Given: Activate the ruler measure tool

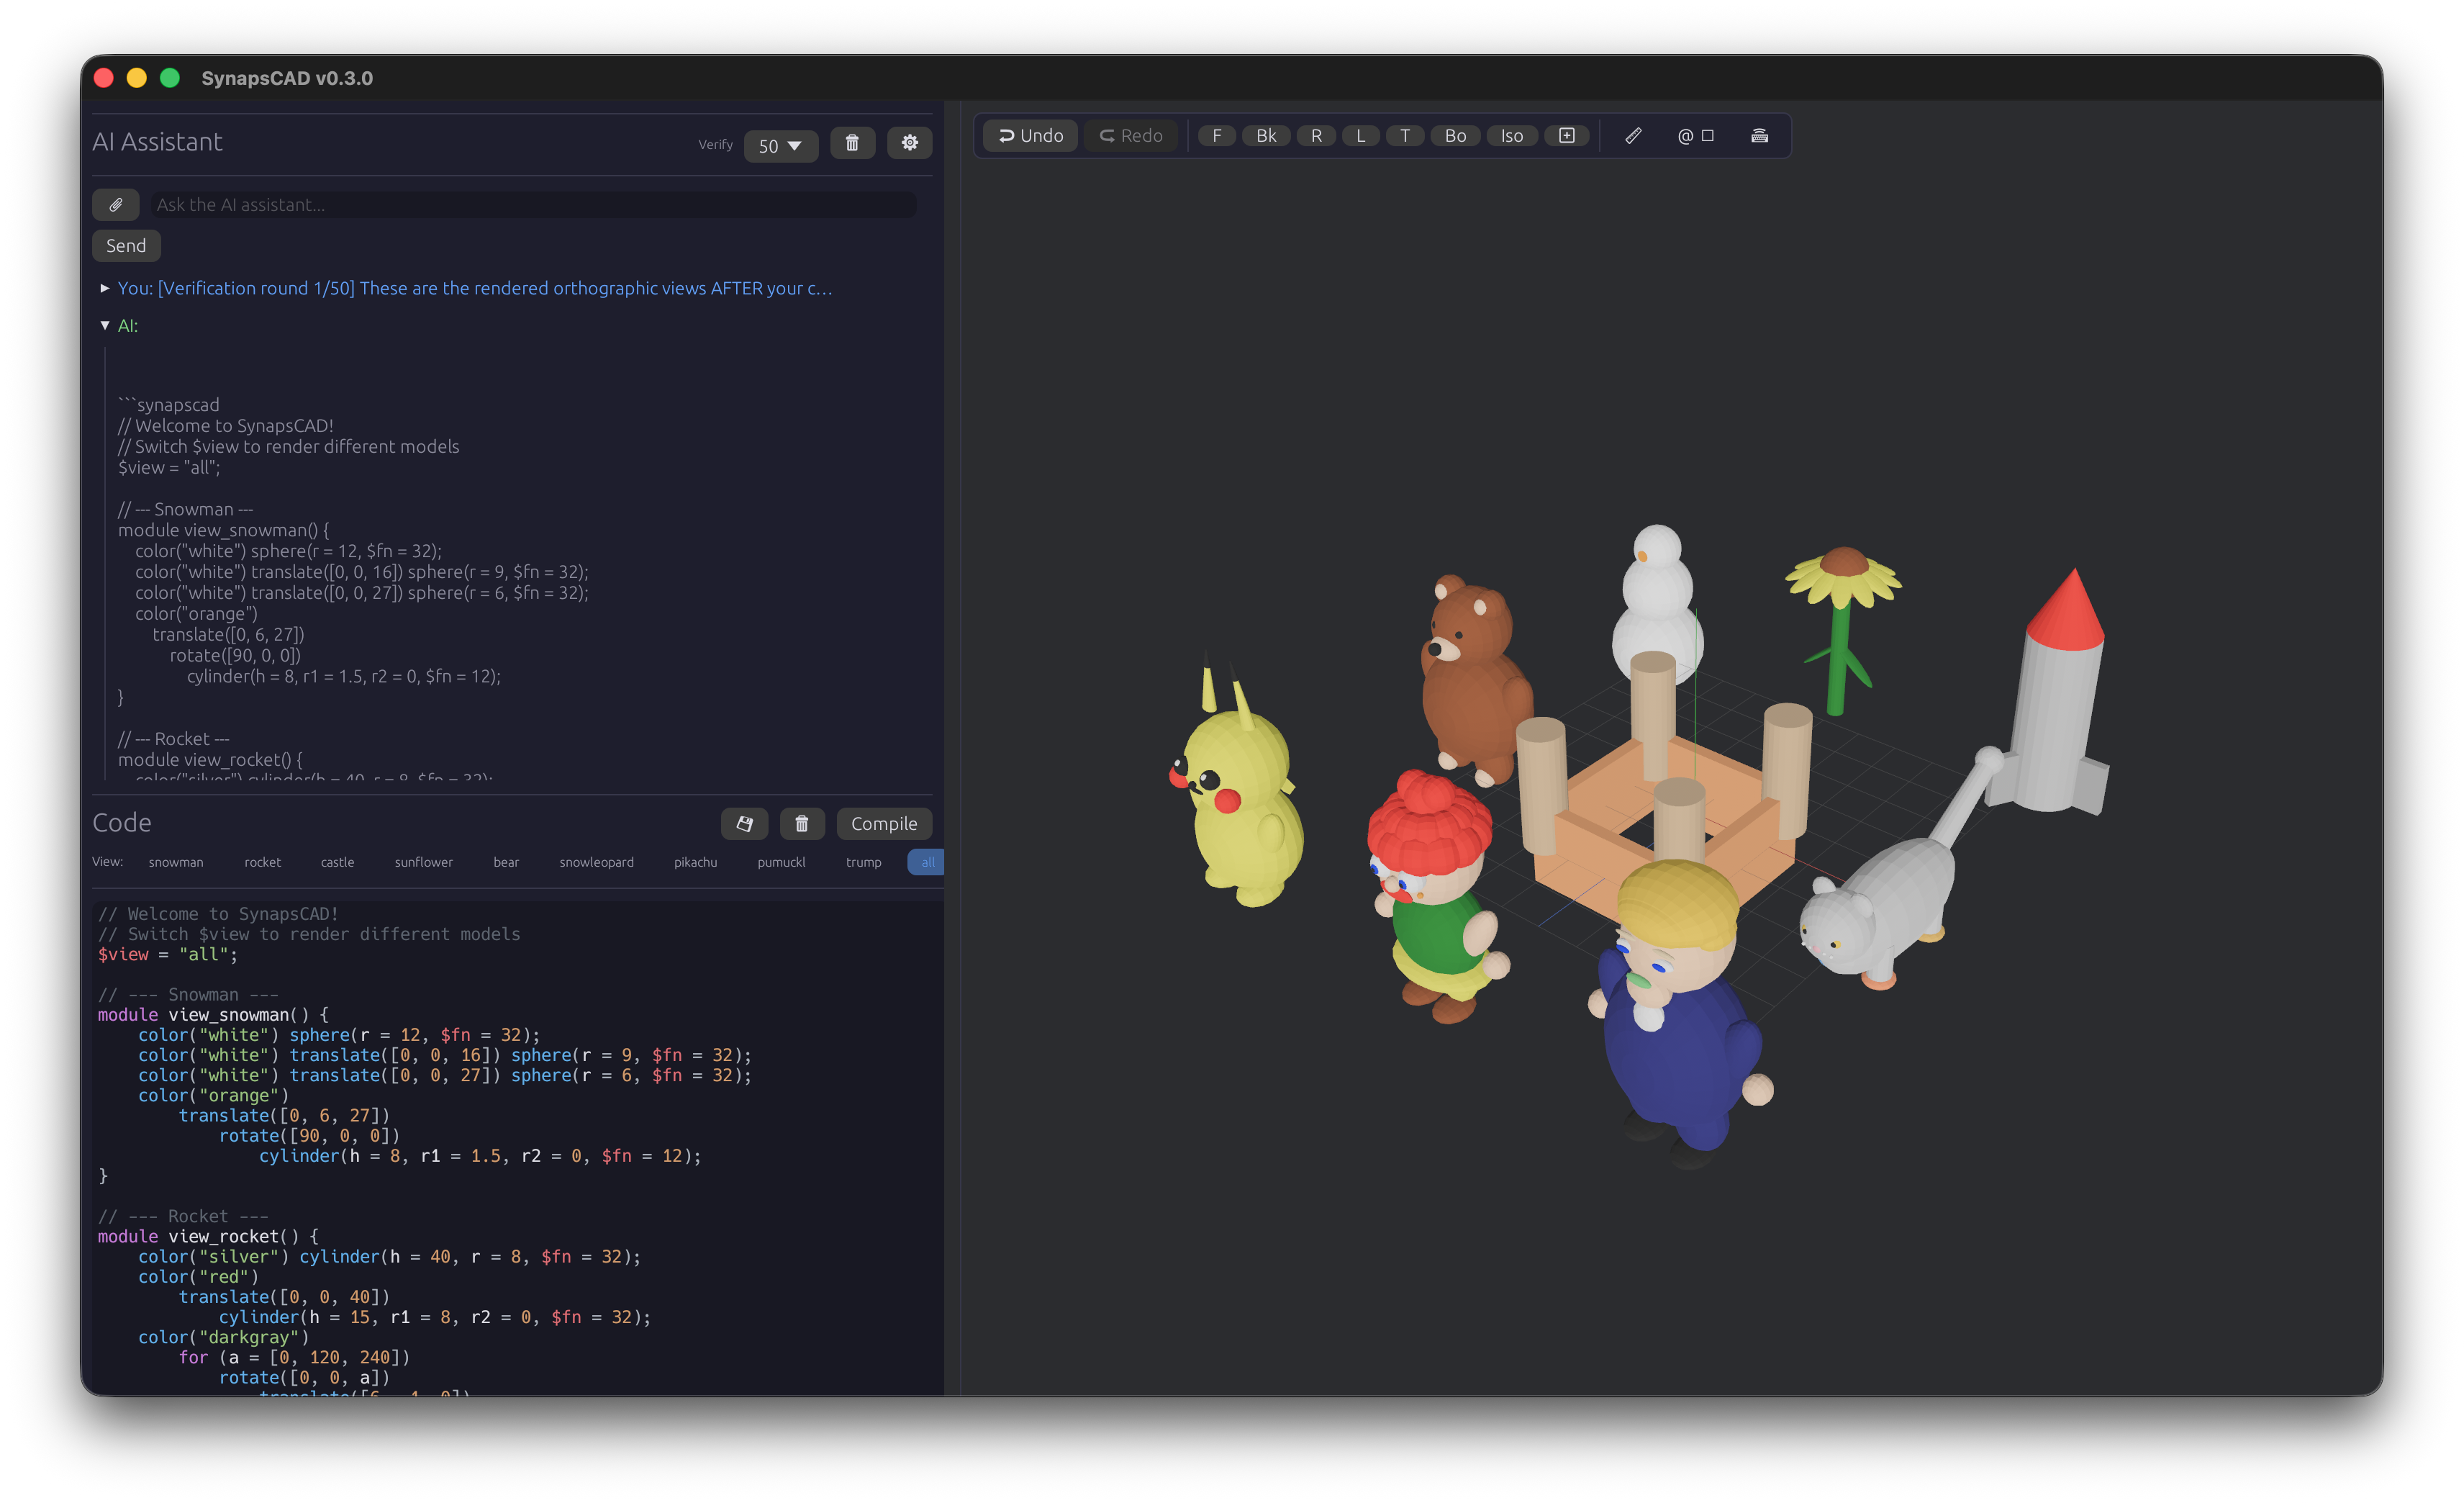Looking at the screenshot, I should [1633, 136].
